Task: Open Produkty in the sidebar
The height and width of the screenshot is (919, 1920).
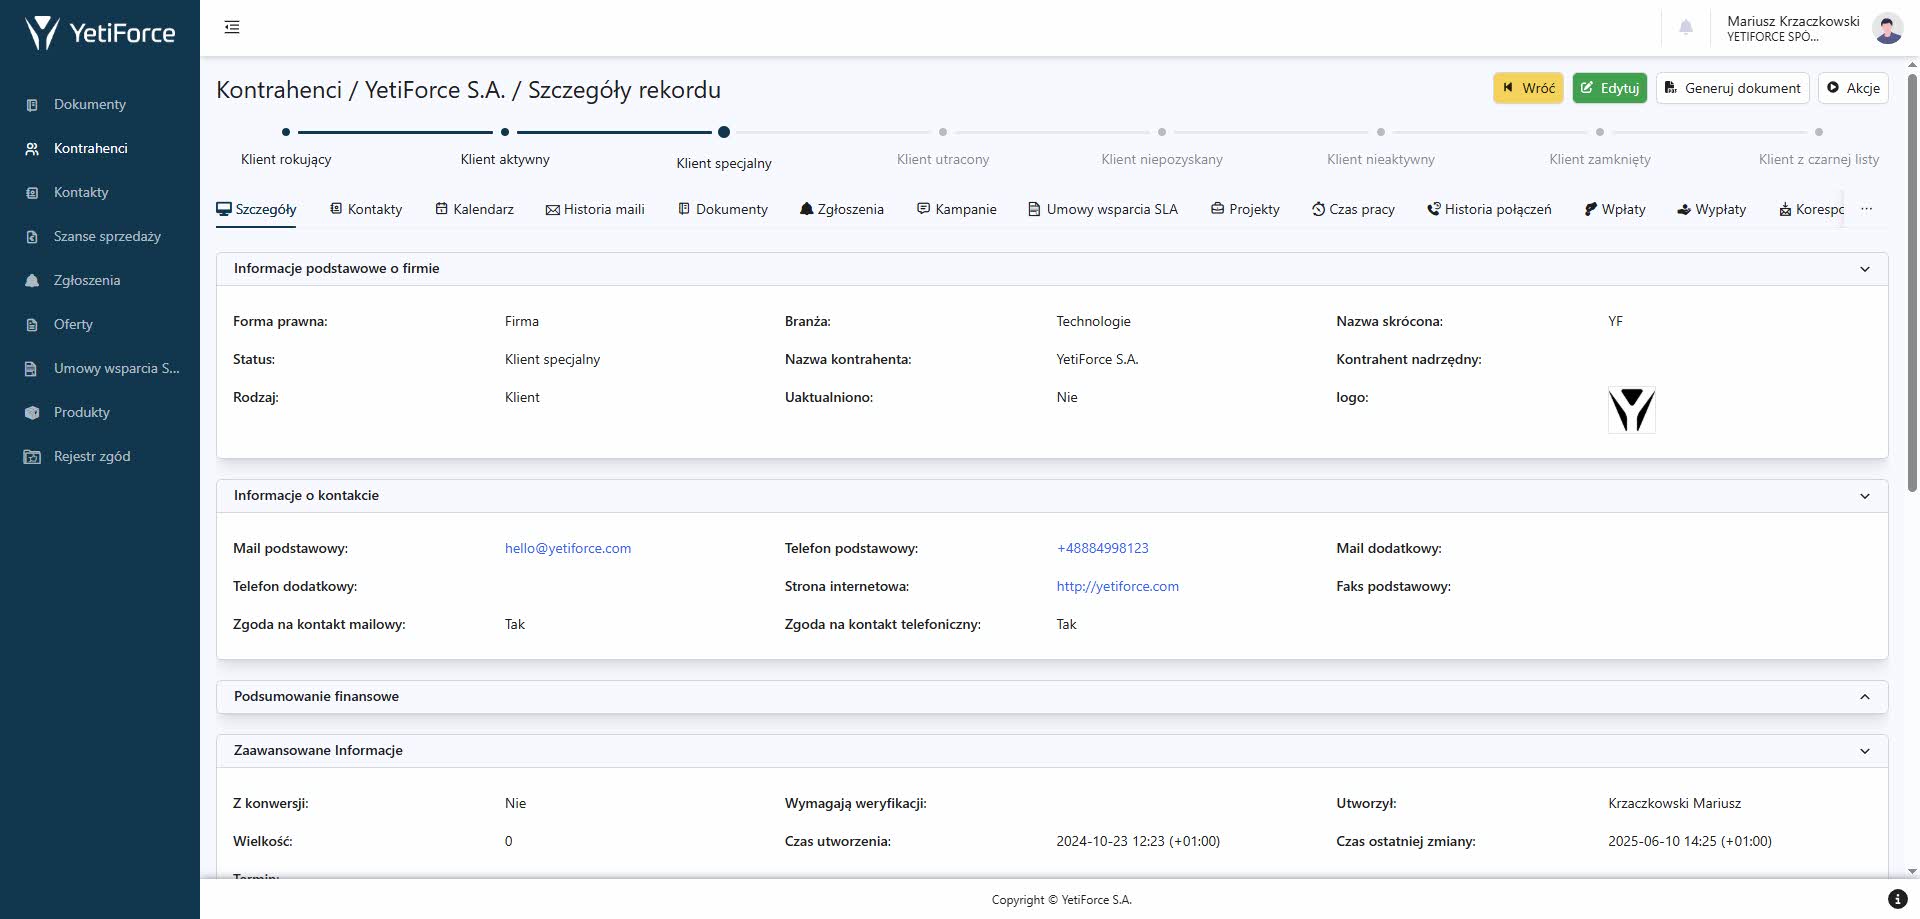Action: tap(82, 413)
